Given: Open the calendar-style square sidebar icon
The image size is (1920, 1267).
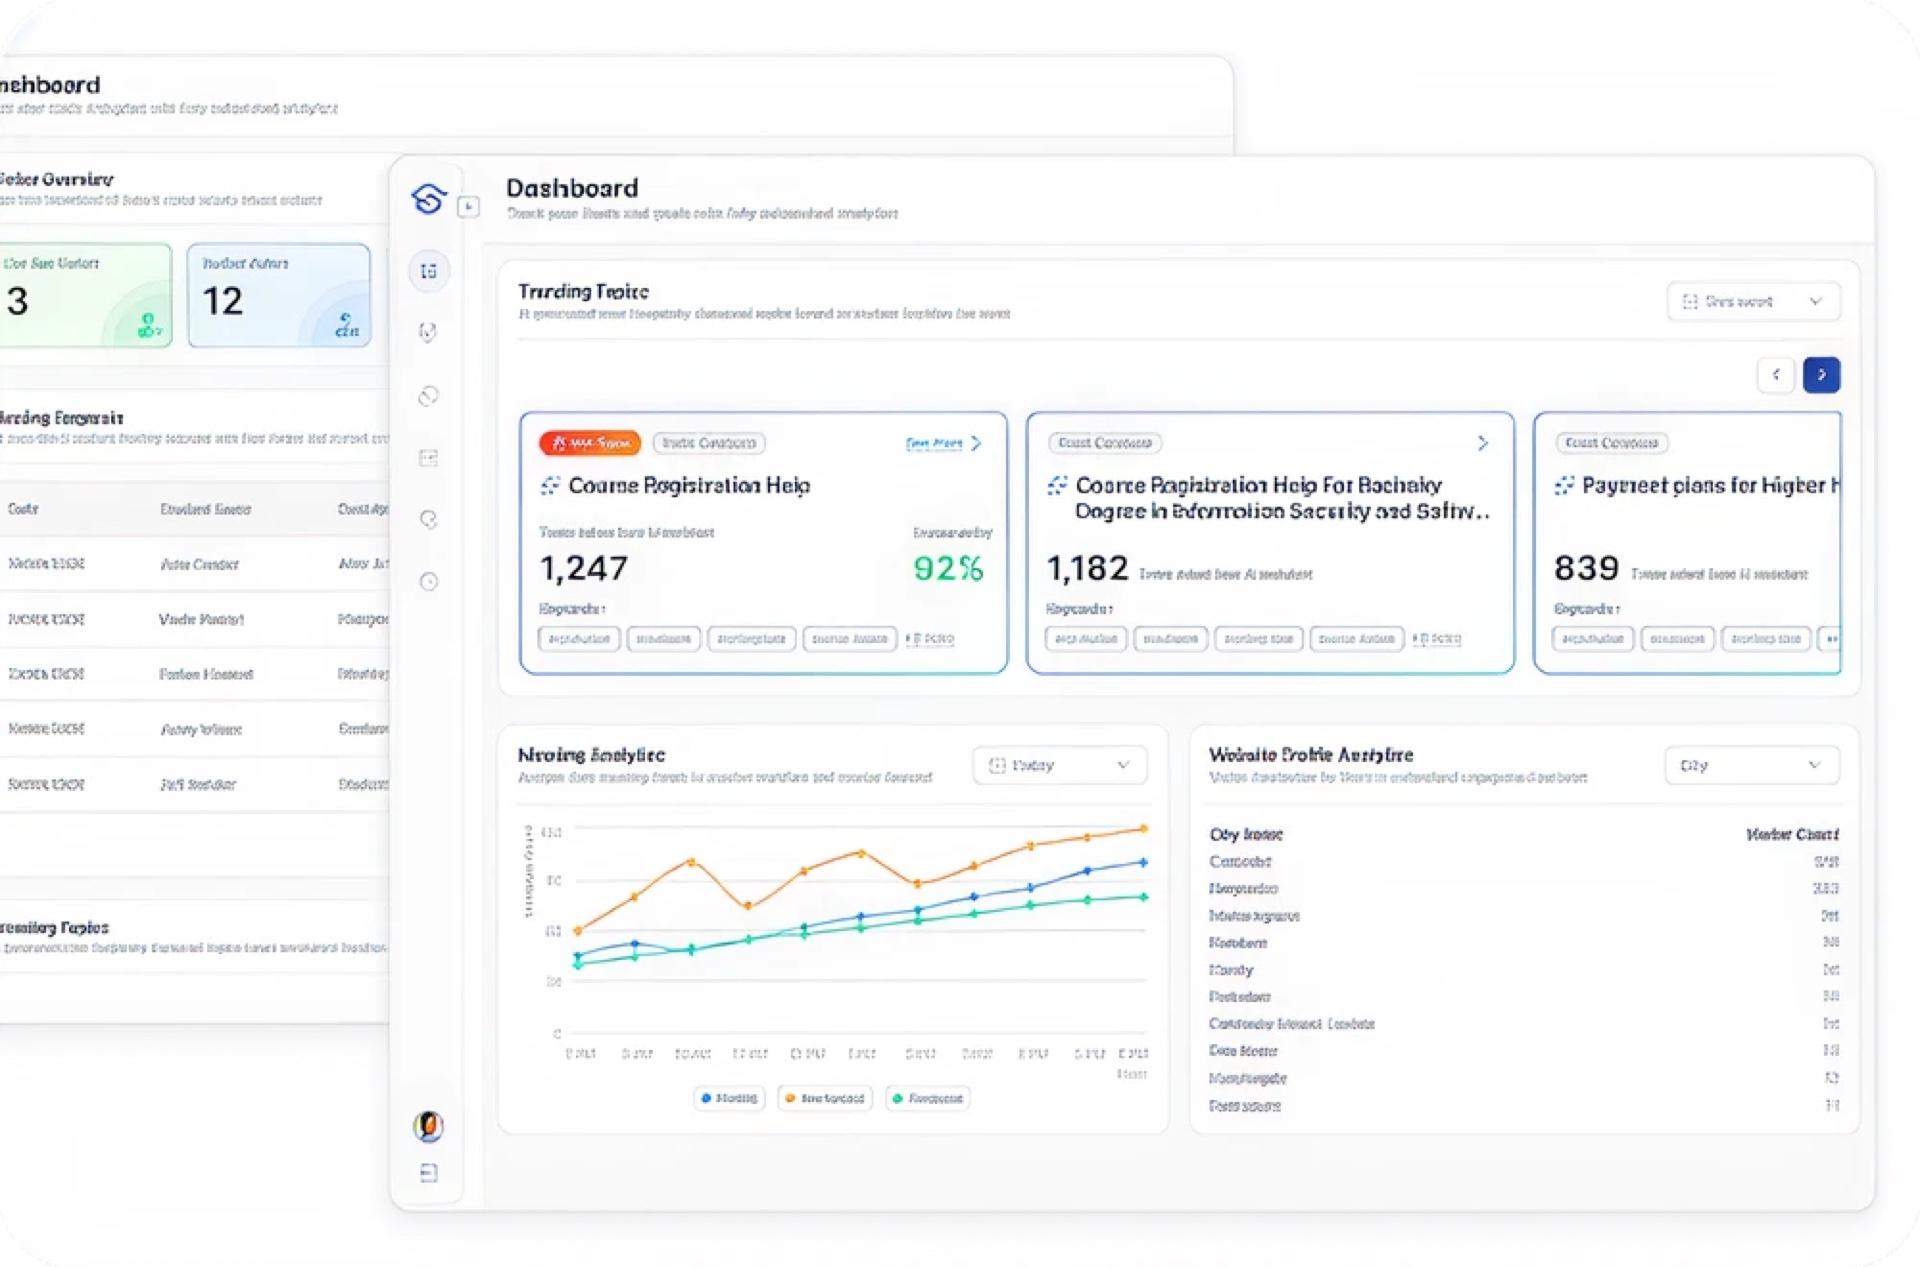Looking at the screenshot, I should point(428,458).
